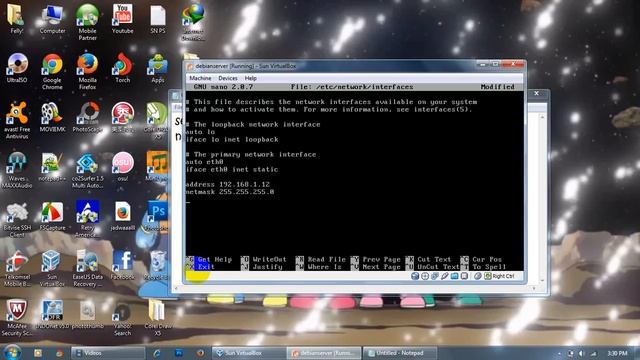
Task: Select the McAfee Security Scan desktop icon
Action: [17, 318]
